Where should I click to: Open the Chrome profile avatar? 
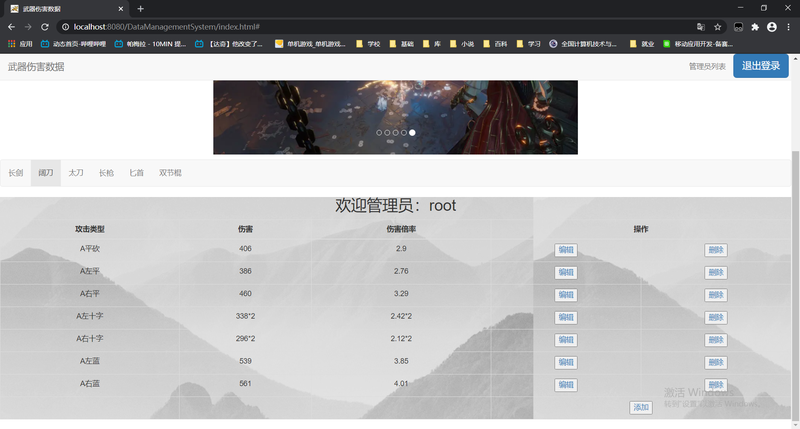pyautogui.click(x=771, y=27)
